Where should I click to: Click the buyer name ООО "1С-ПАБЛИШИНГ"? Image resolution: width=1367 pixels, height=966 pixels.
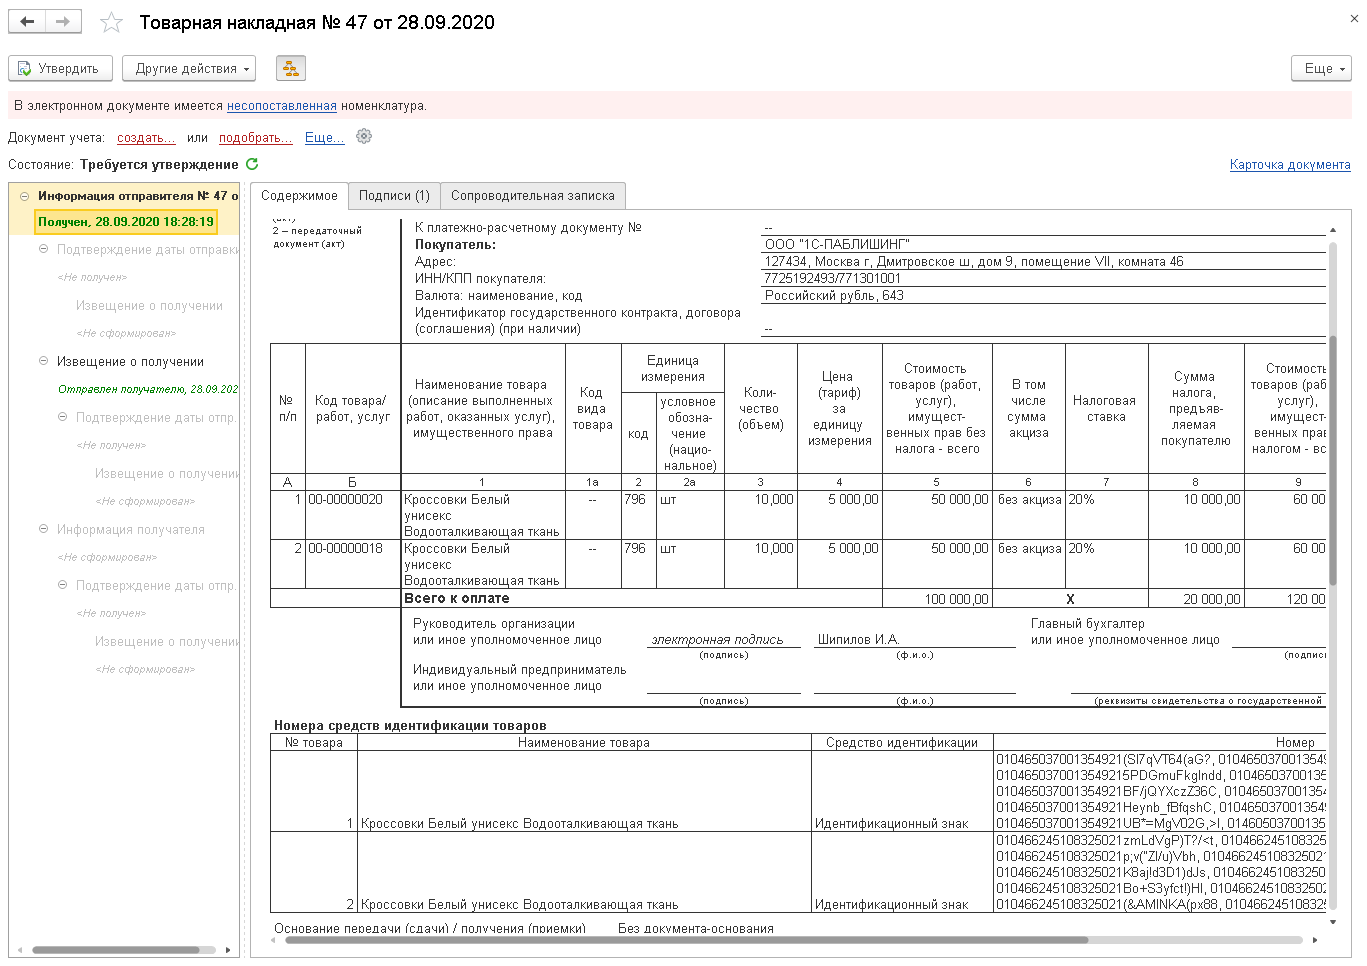[837, 245]
